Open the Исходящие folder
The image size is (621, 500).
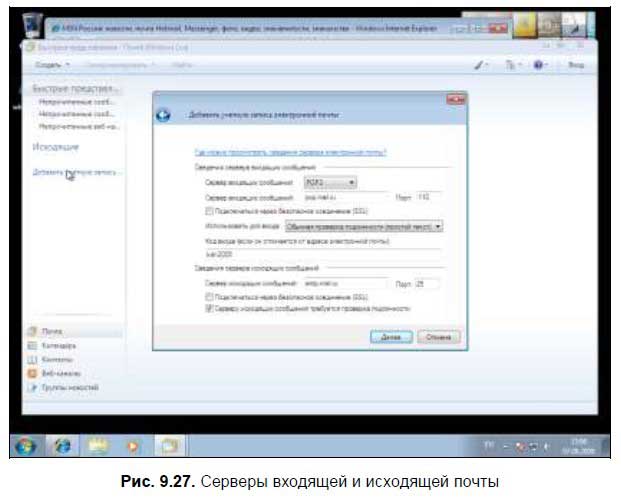coord(55,147)
